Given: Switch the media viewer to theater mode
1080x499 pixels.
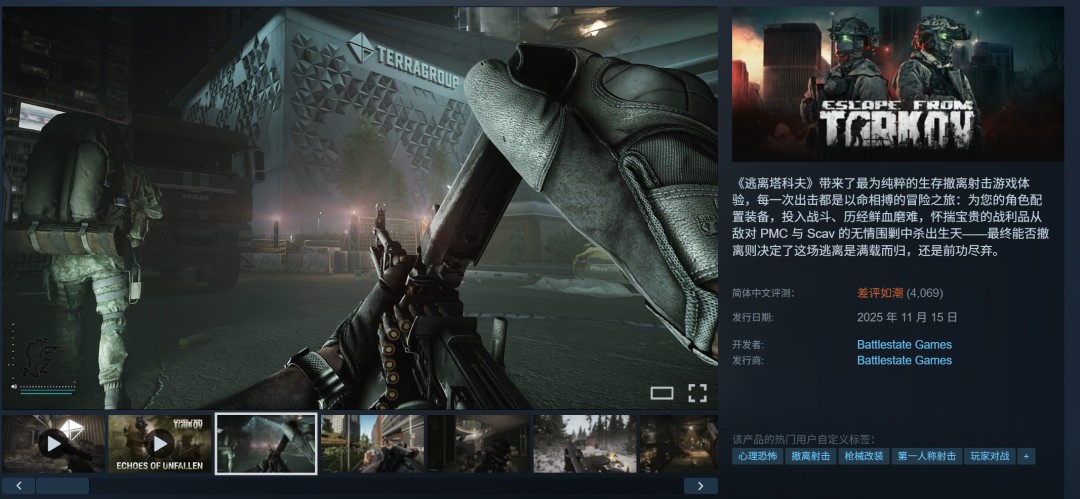Looking at the screenshot, I should point(662,393).
